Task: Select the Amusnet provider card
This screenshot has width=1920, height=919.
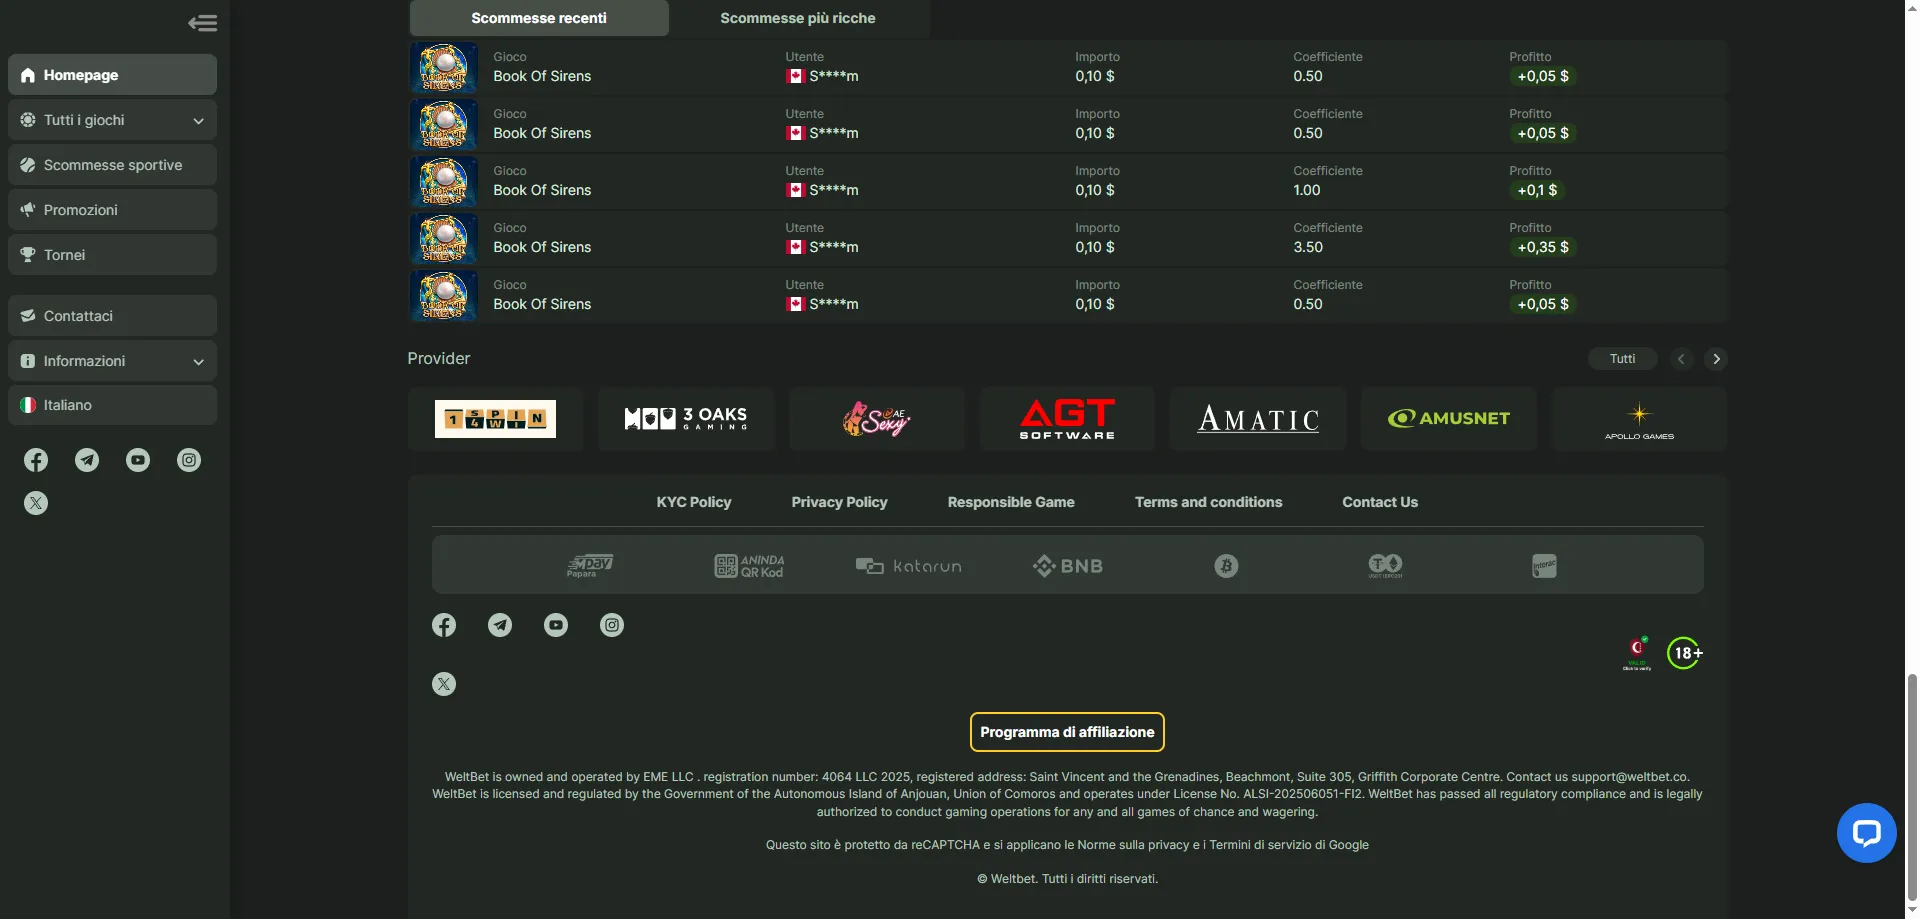Action: (x=1449, y=419)
